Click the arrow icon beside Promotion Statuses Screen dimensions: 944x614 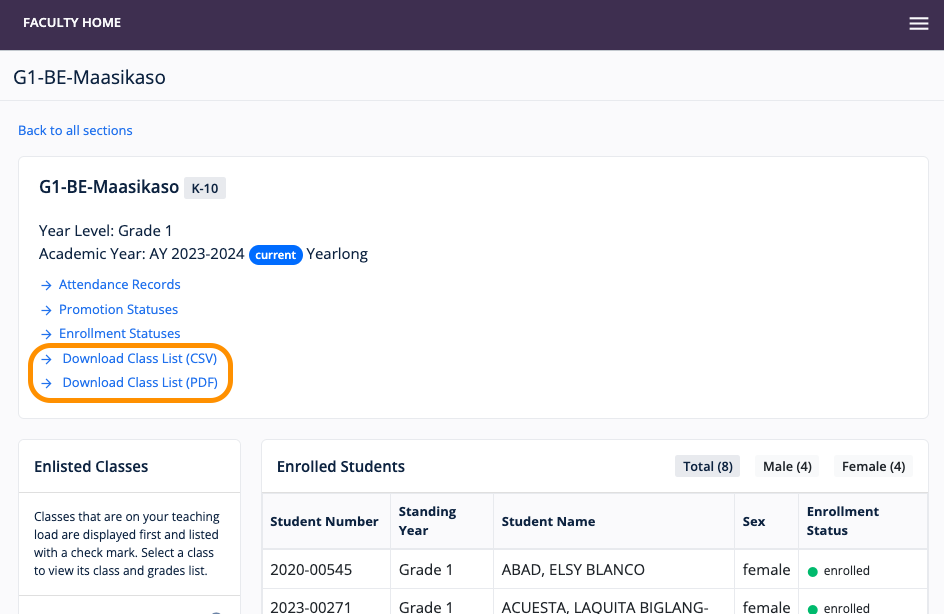(46, 310)
